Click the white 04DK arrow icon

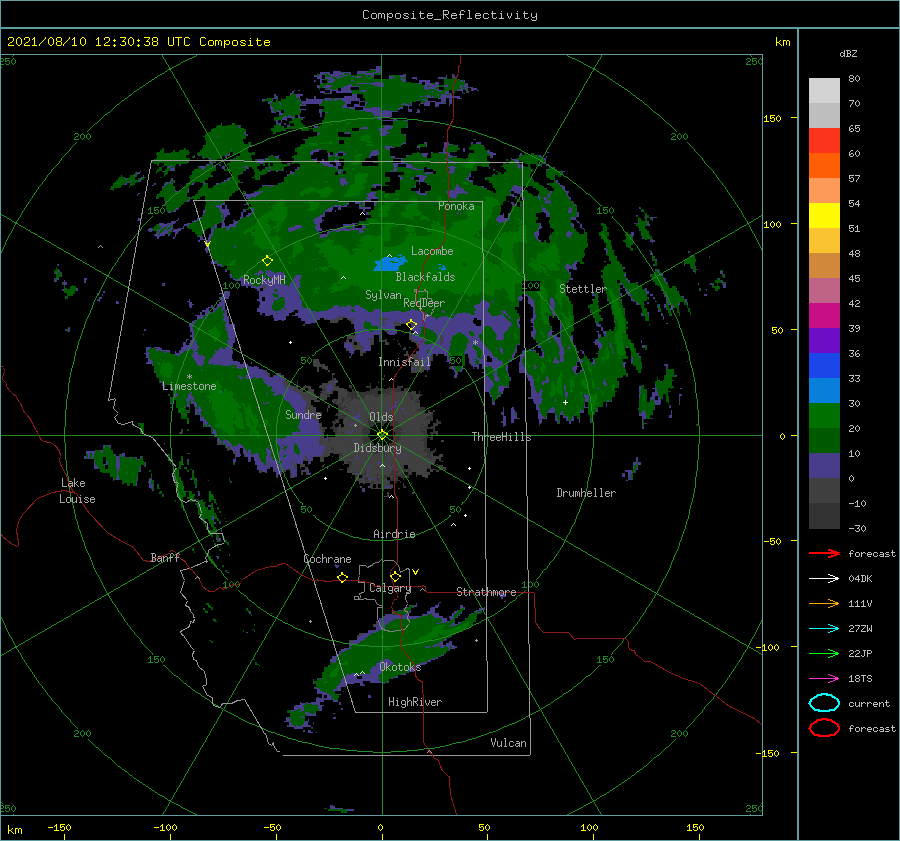824,578
